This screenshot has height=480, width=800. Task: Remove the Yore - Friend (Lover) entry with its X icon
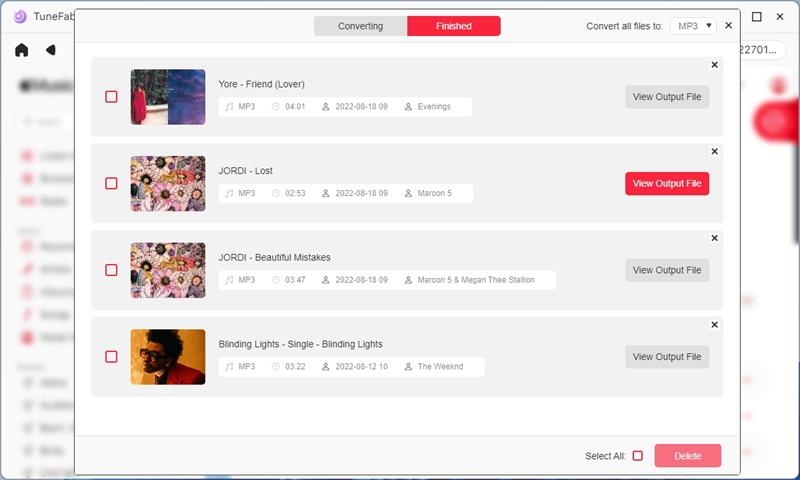click(714, 65)
